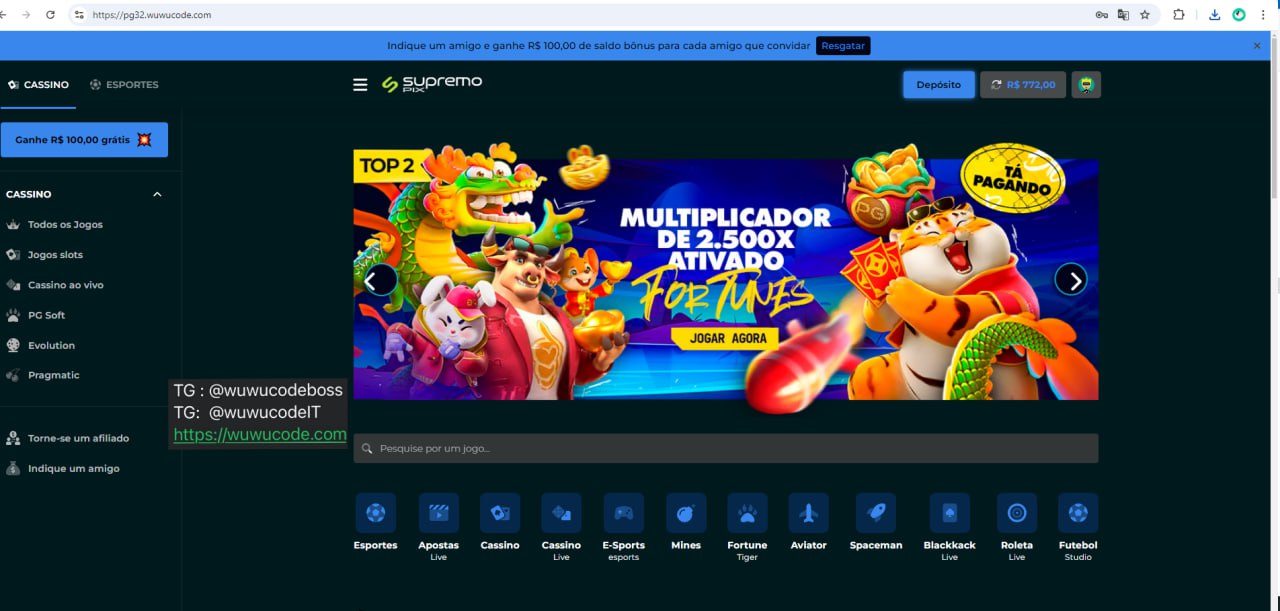Select the Fortune Tiger paw icon
1280x611 pixels.
coord(747,513)
